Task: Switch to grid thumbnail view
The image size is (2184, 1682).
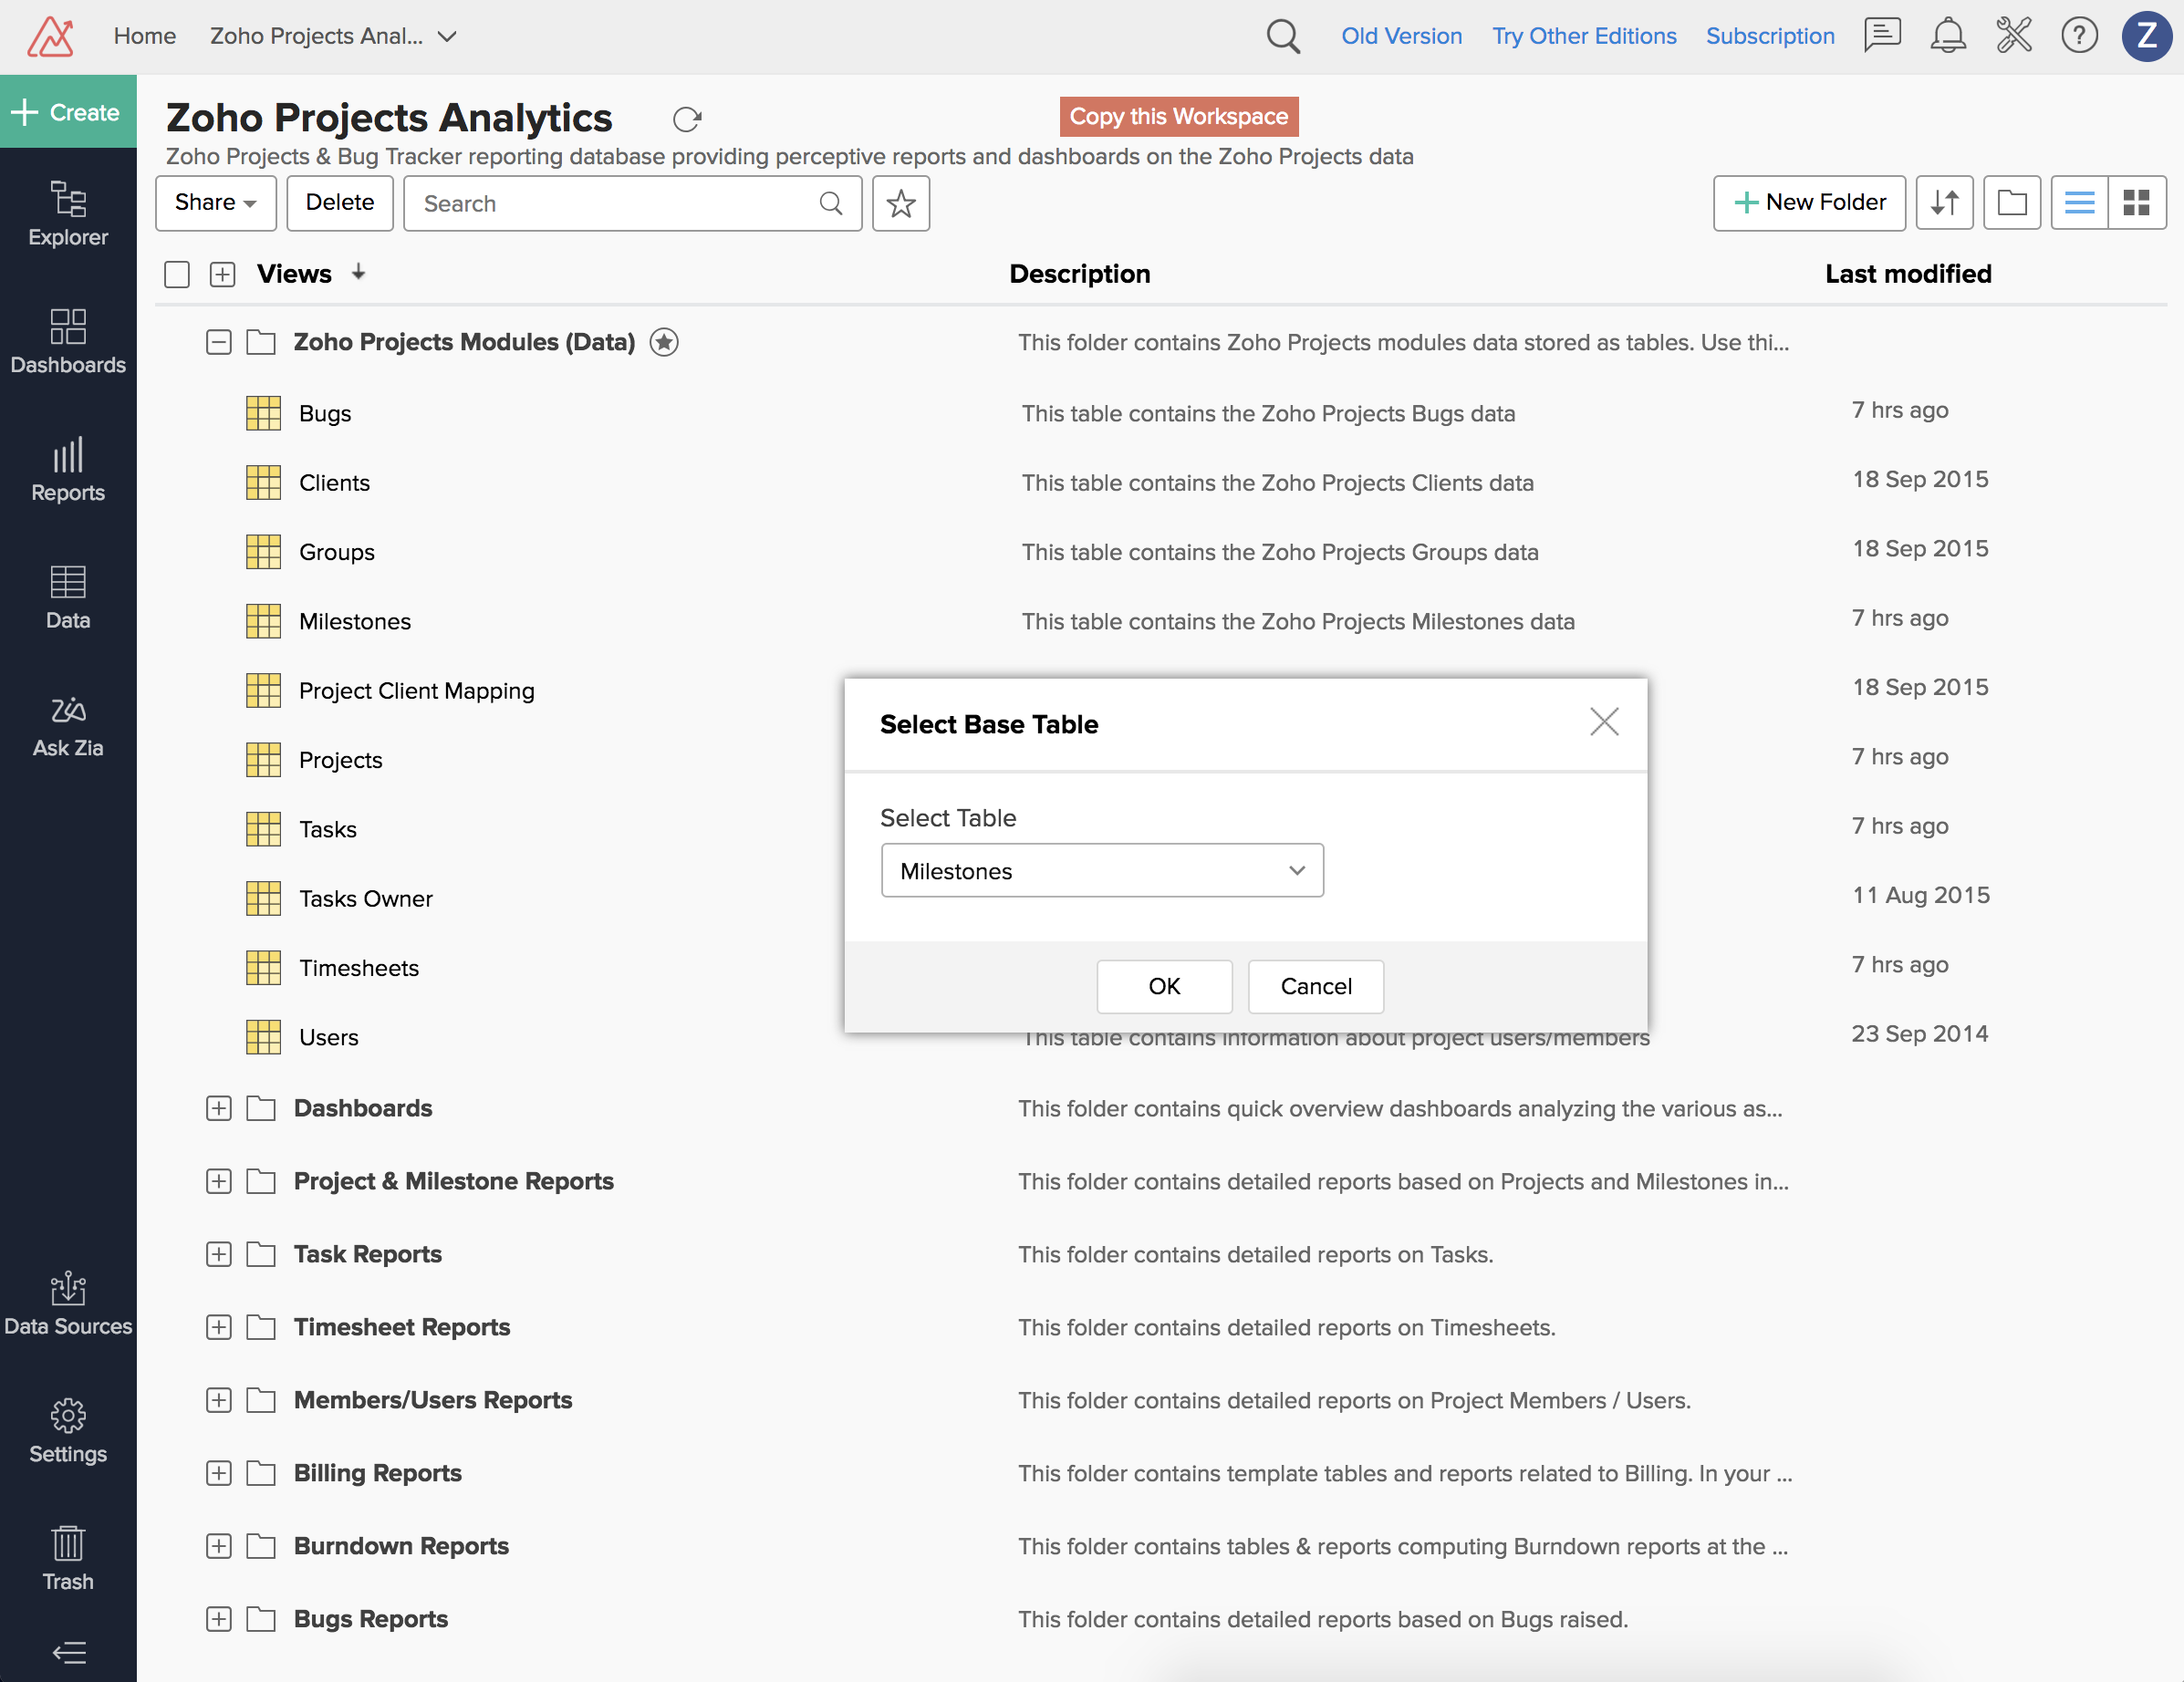Action: pyautogui.click(x=2136, y=203)
